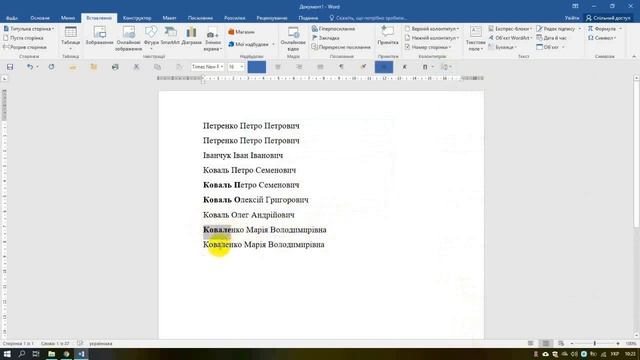Switch to Web Layout view button

[x=561, y=344]
